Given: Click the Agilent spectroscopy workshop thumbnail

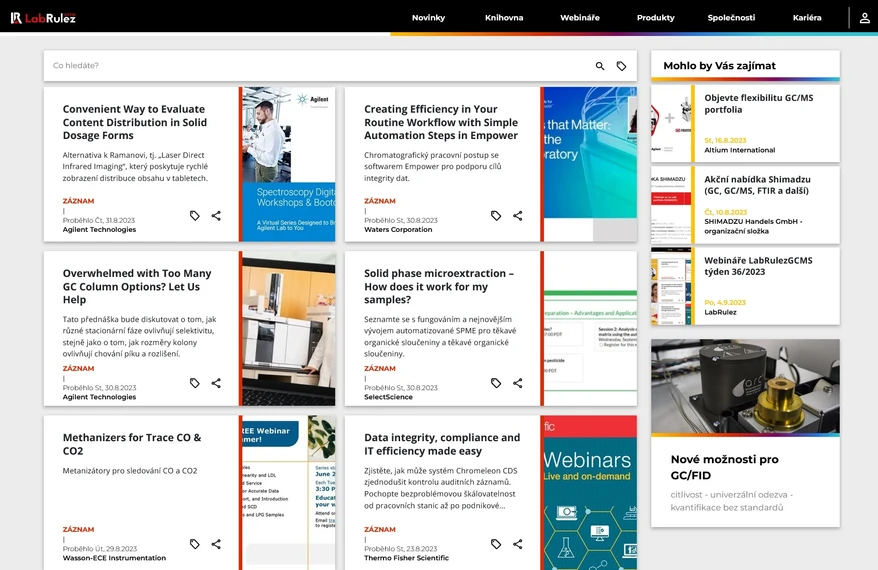Looking at the screenshot, I should [289, 164].
